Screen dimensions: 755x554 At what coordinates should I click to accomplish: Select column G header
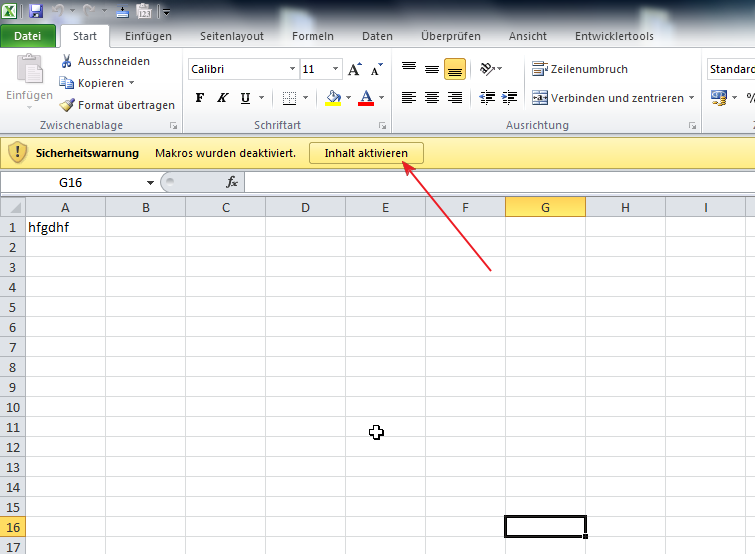click(x=545, y=207)
